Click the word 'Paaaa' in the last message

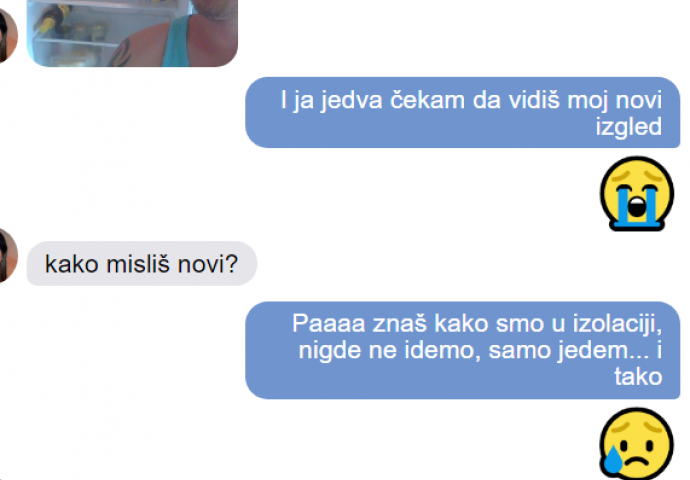pyautogui.click(x=329, y=324)
